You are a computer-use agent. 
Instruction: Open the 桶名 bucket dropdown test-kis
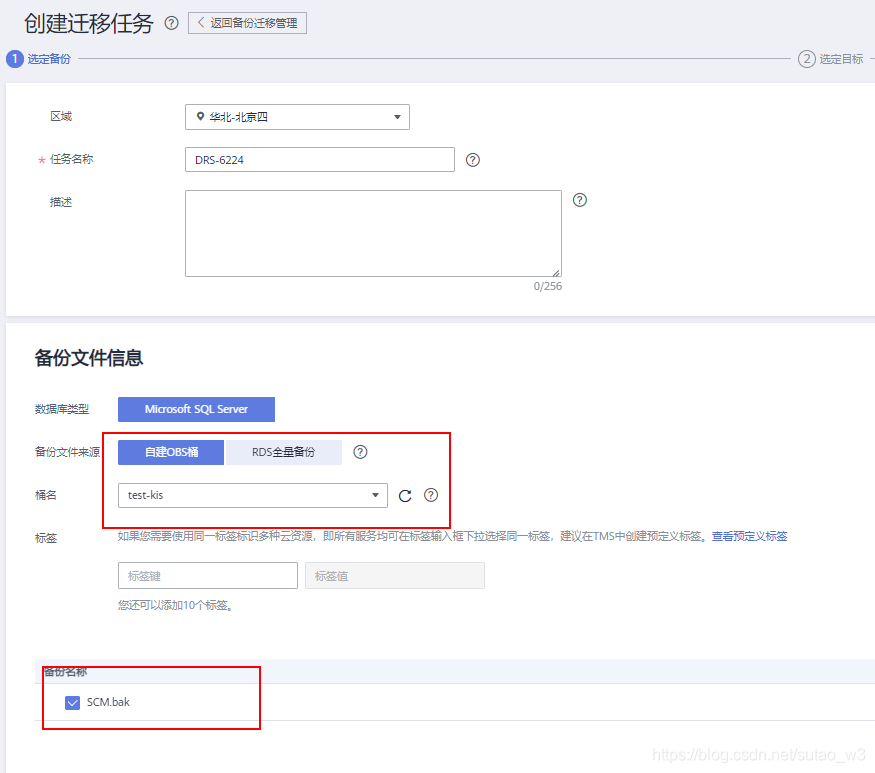point(253,495)
